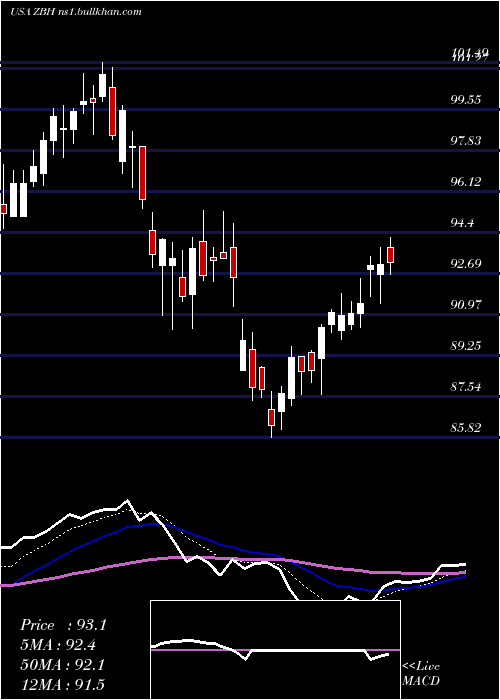Select the 90.97 price level label
Screen dimensions: 500x700
coord(466,305)
